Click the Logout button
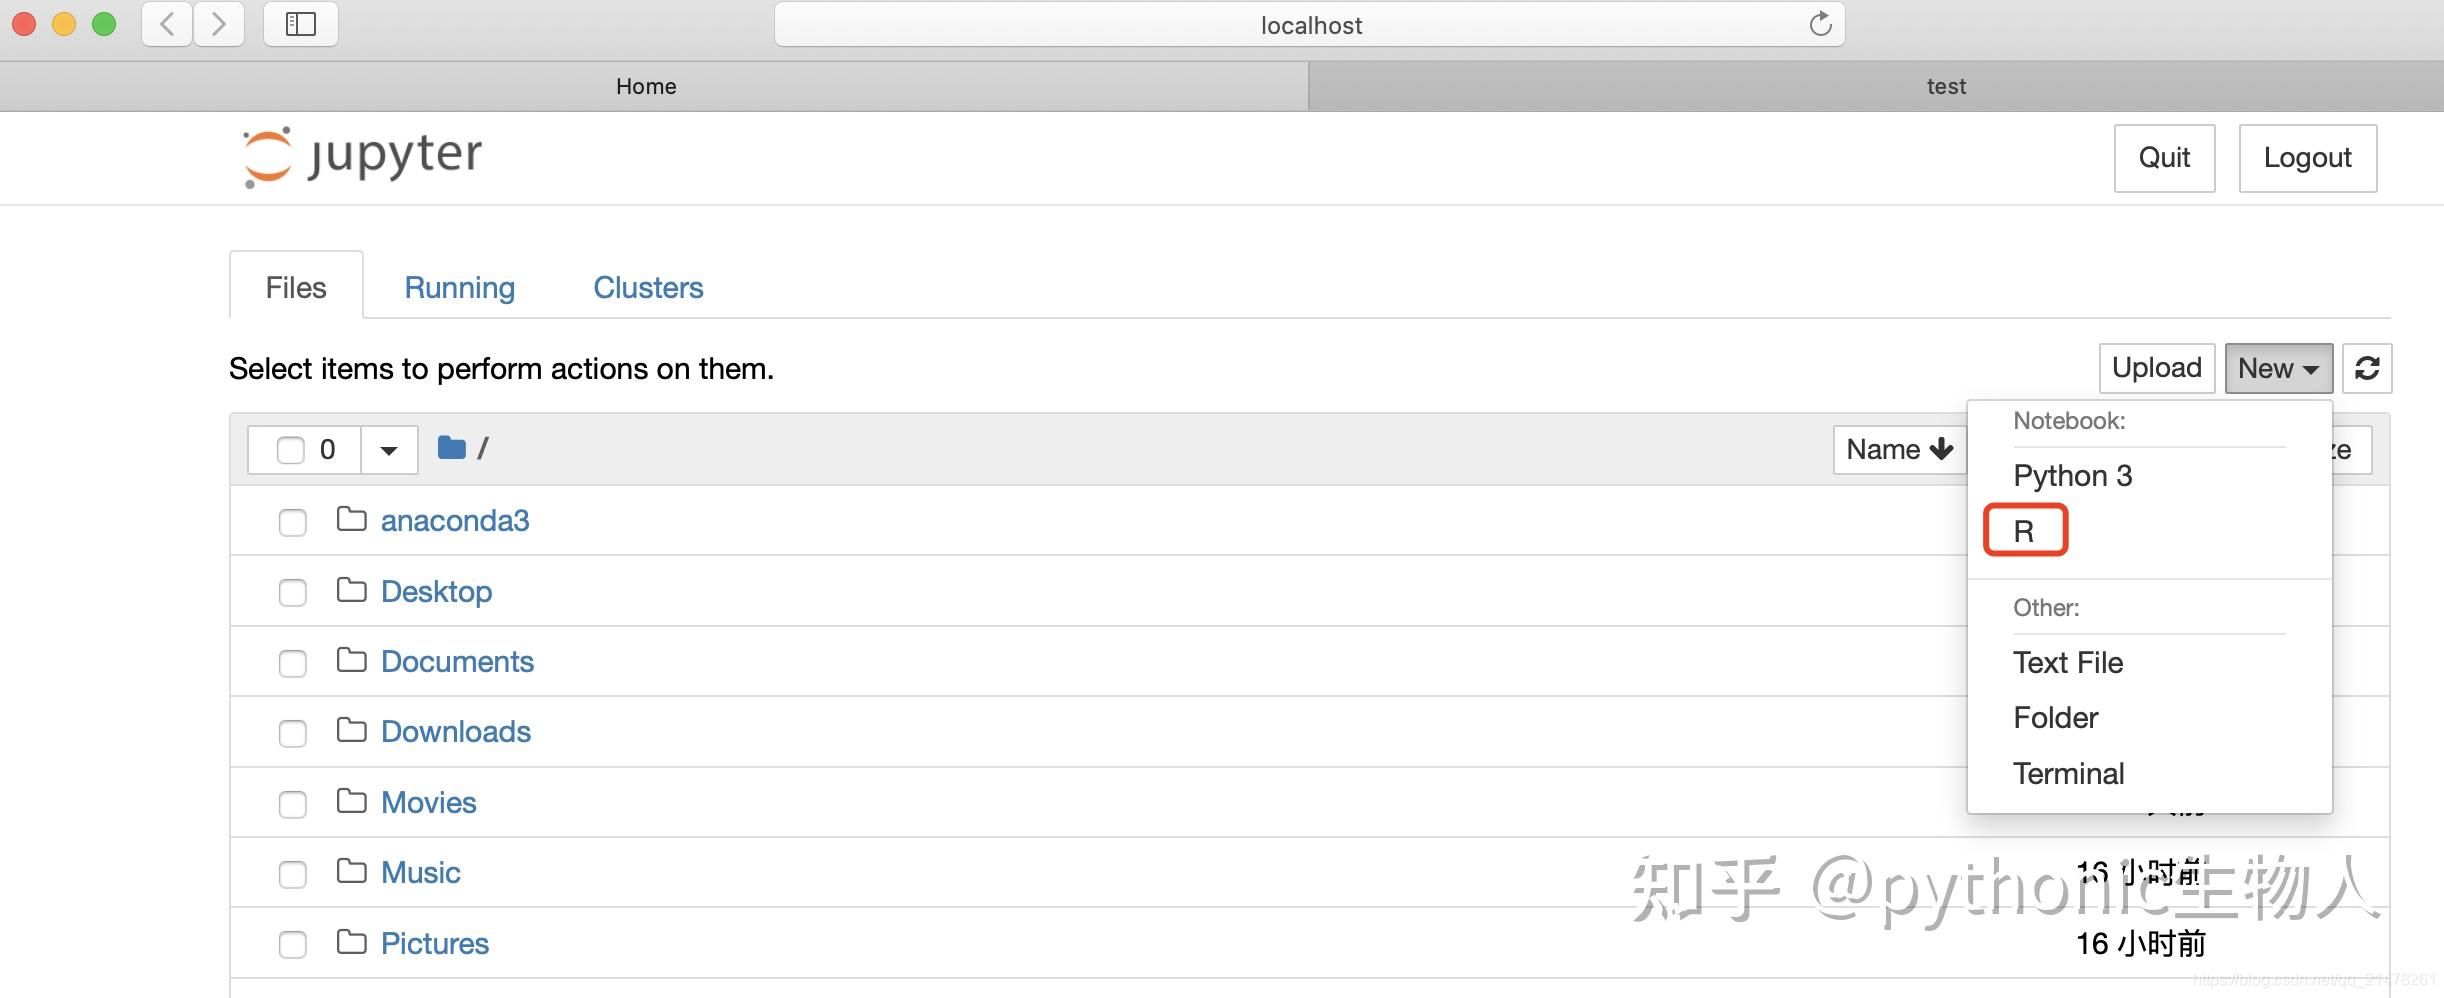 pos(2307,157)
